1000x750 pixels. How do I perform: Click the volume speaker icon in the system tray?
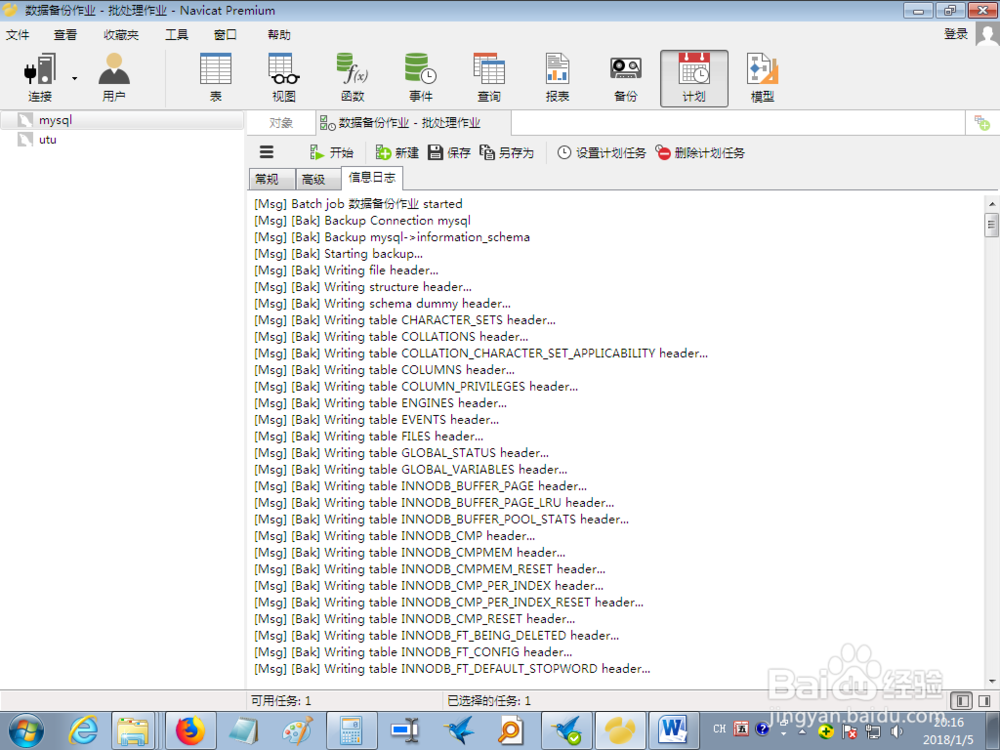pyautogui.click(x=896, y=731)
